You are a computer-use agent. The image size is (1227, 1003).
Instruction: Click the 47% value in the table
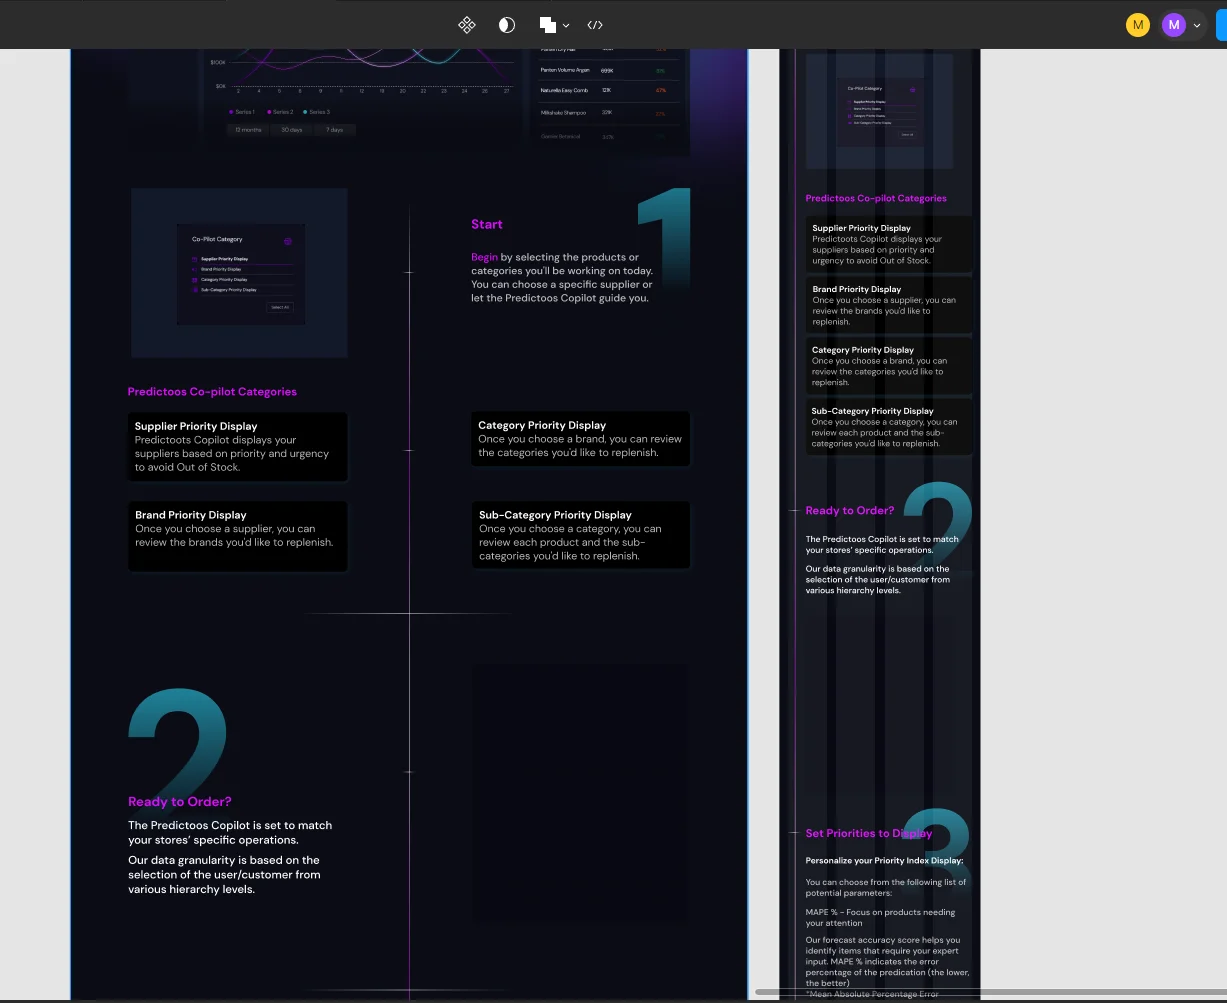click(x=661, y=91)
